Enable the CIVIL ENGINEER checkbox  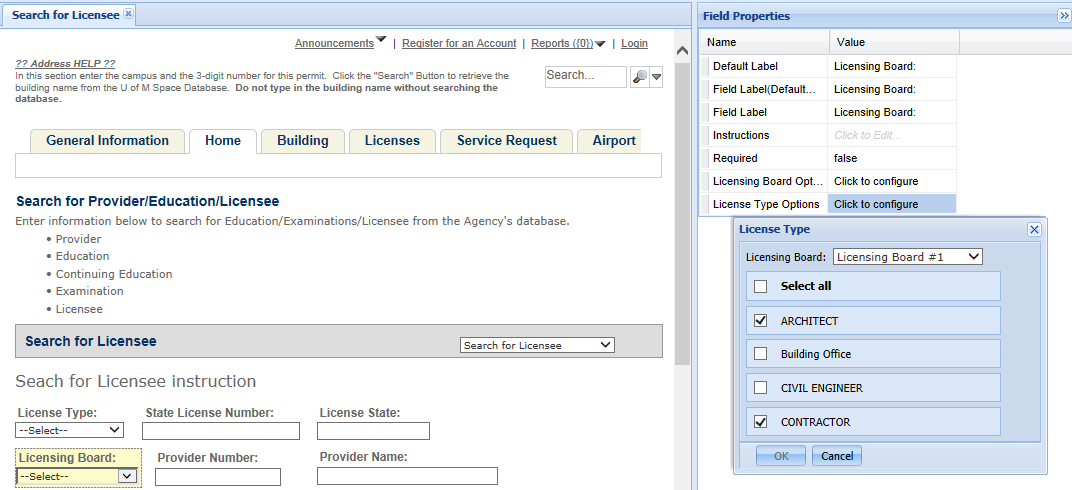(761, 388)
